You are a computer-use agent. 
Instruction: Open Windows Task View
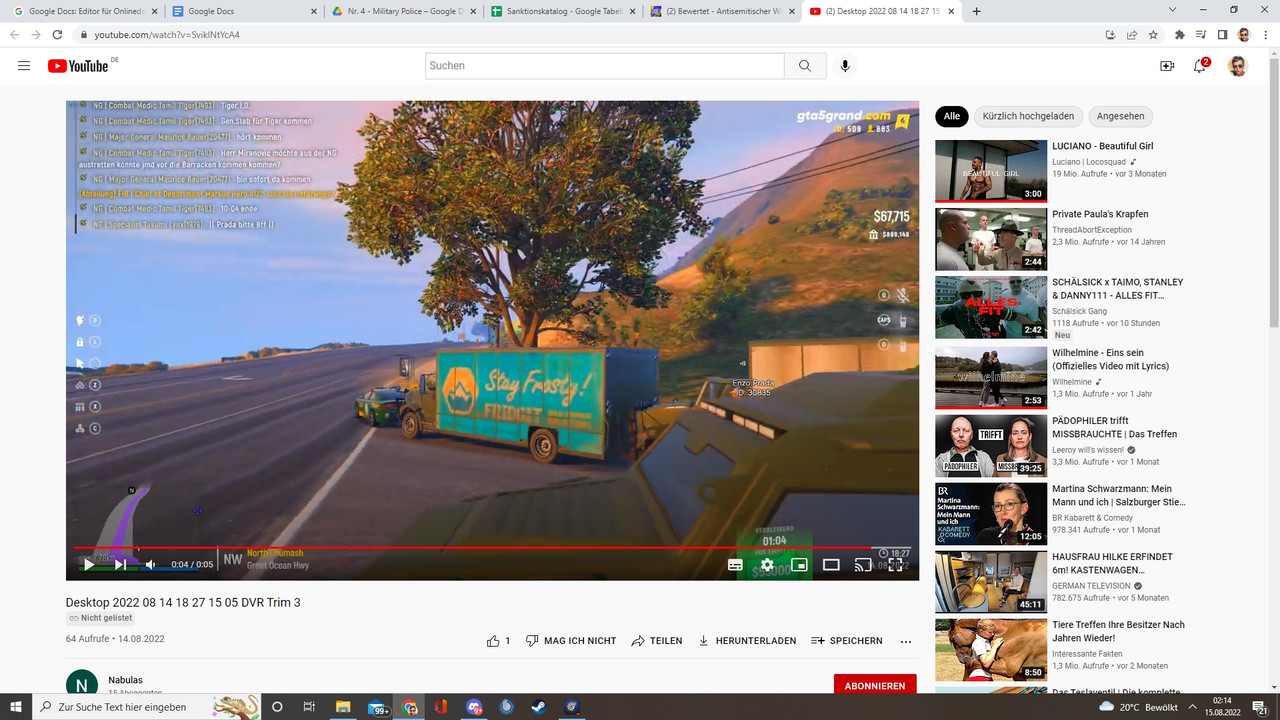click(x=310, y=707)
